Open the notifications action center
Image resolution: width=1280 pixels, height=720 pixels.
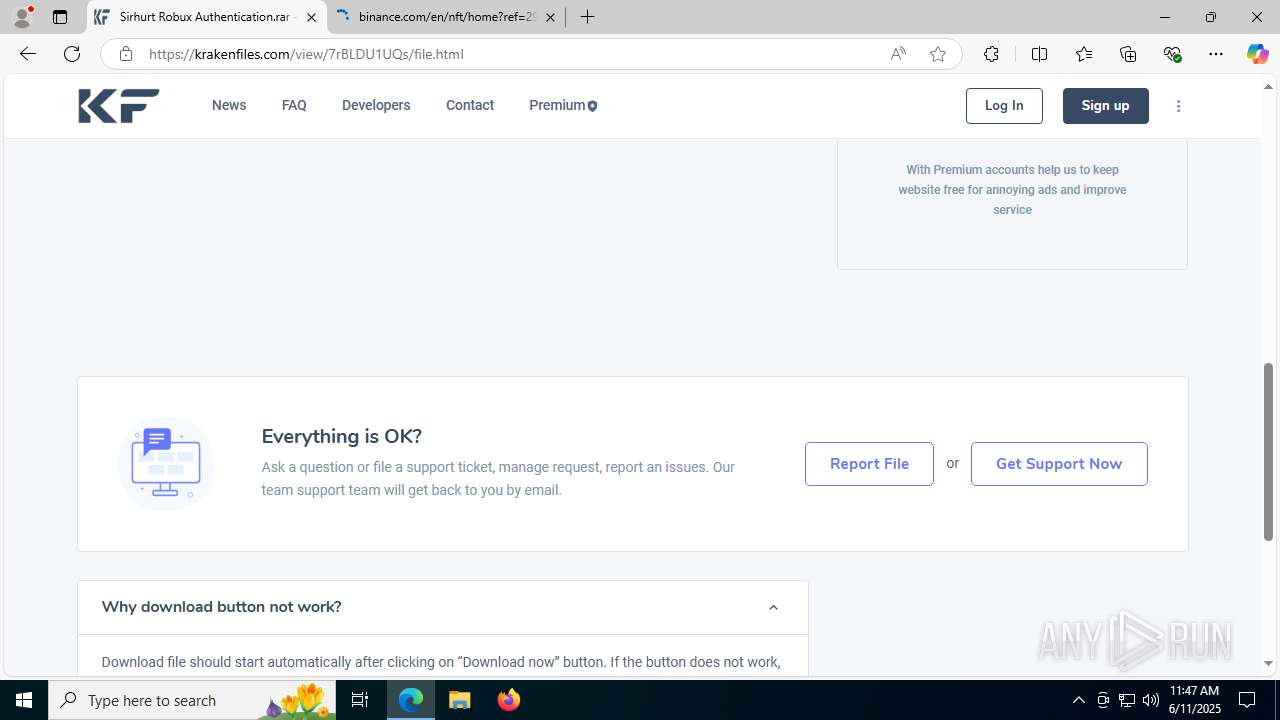pos(1247,700)
